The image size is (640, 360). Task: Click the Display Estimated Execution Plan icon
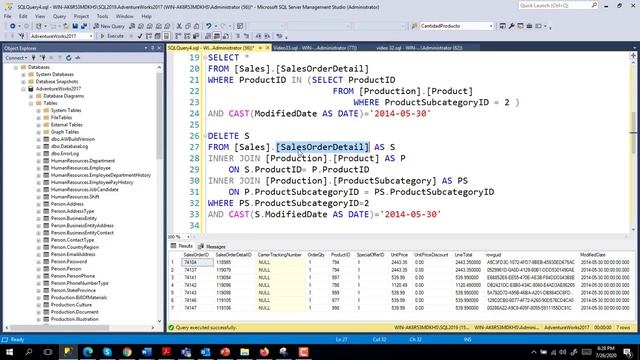pyautogui.click(x=149, y=36)
